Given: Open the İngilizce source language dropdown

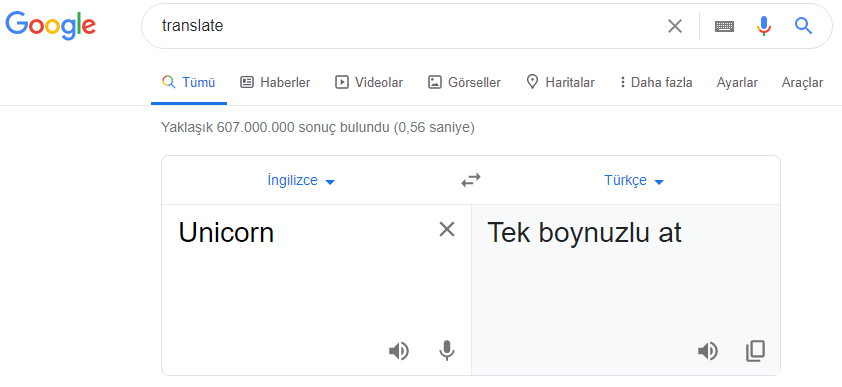Looking at the screenshot, I should point(301,181).
